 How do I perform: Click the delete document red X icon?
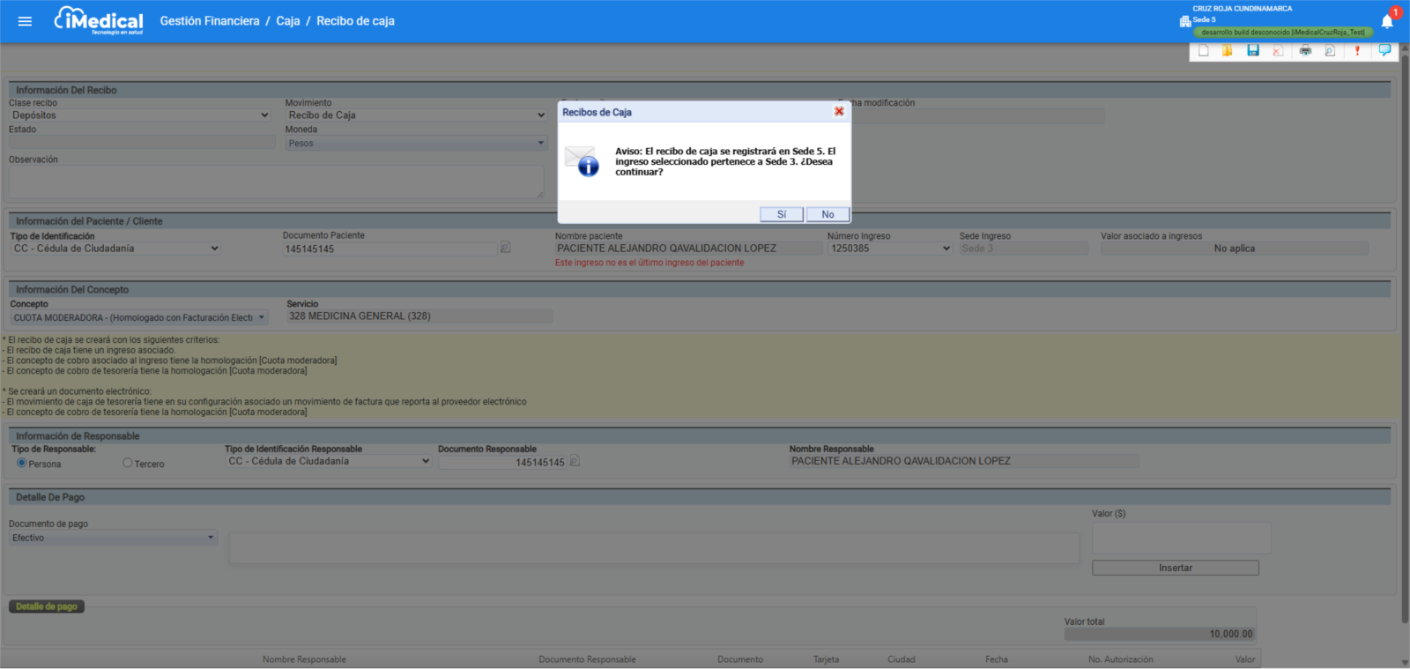point(1278,51)
